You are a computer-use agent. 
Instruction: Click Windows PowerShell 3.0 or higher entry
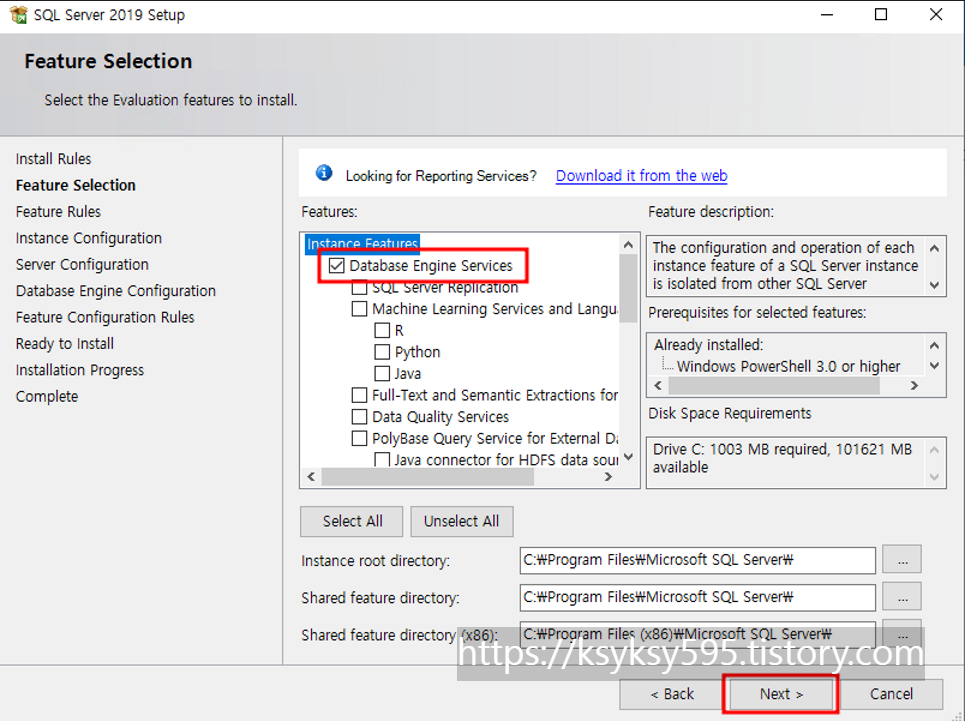pyautogui.click(x=788, y=367)
